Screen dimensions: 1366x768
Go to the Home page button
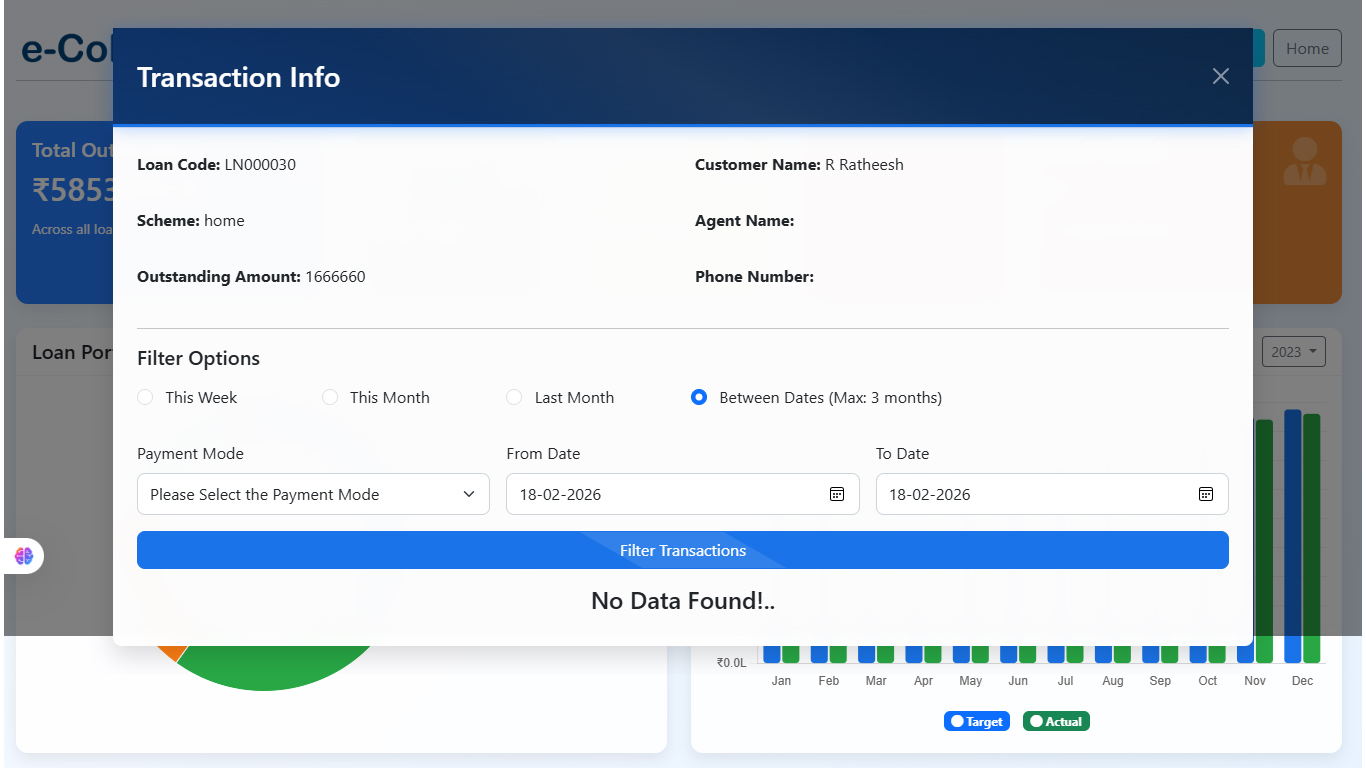(x=1307, y=48)
